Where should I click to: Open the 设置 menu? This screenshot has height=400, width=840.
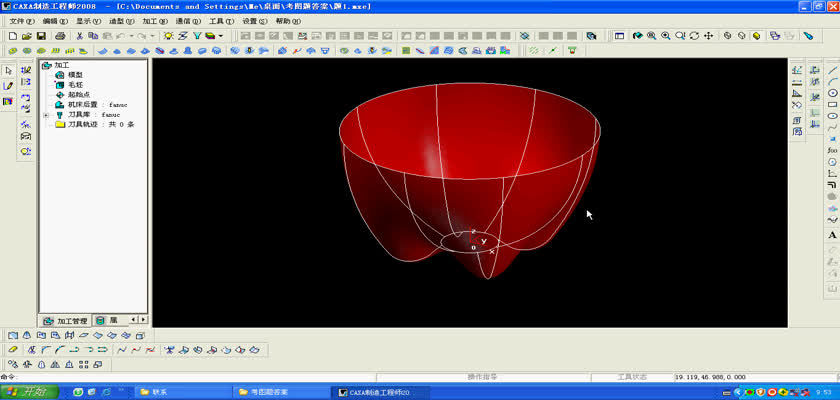[254, 21]
